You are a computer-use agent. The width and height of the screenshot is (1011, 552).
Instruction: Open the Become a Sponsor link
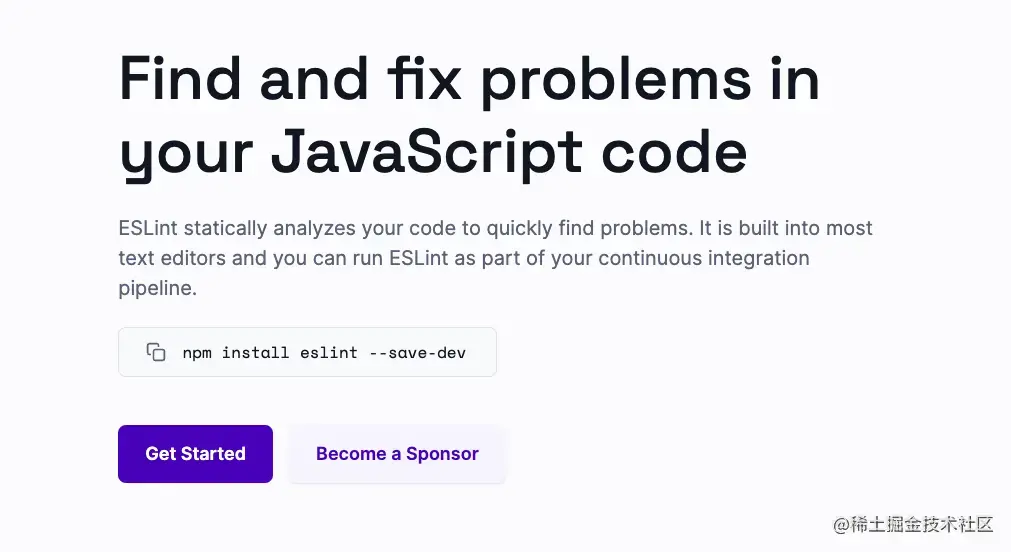pos(397,454)
